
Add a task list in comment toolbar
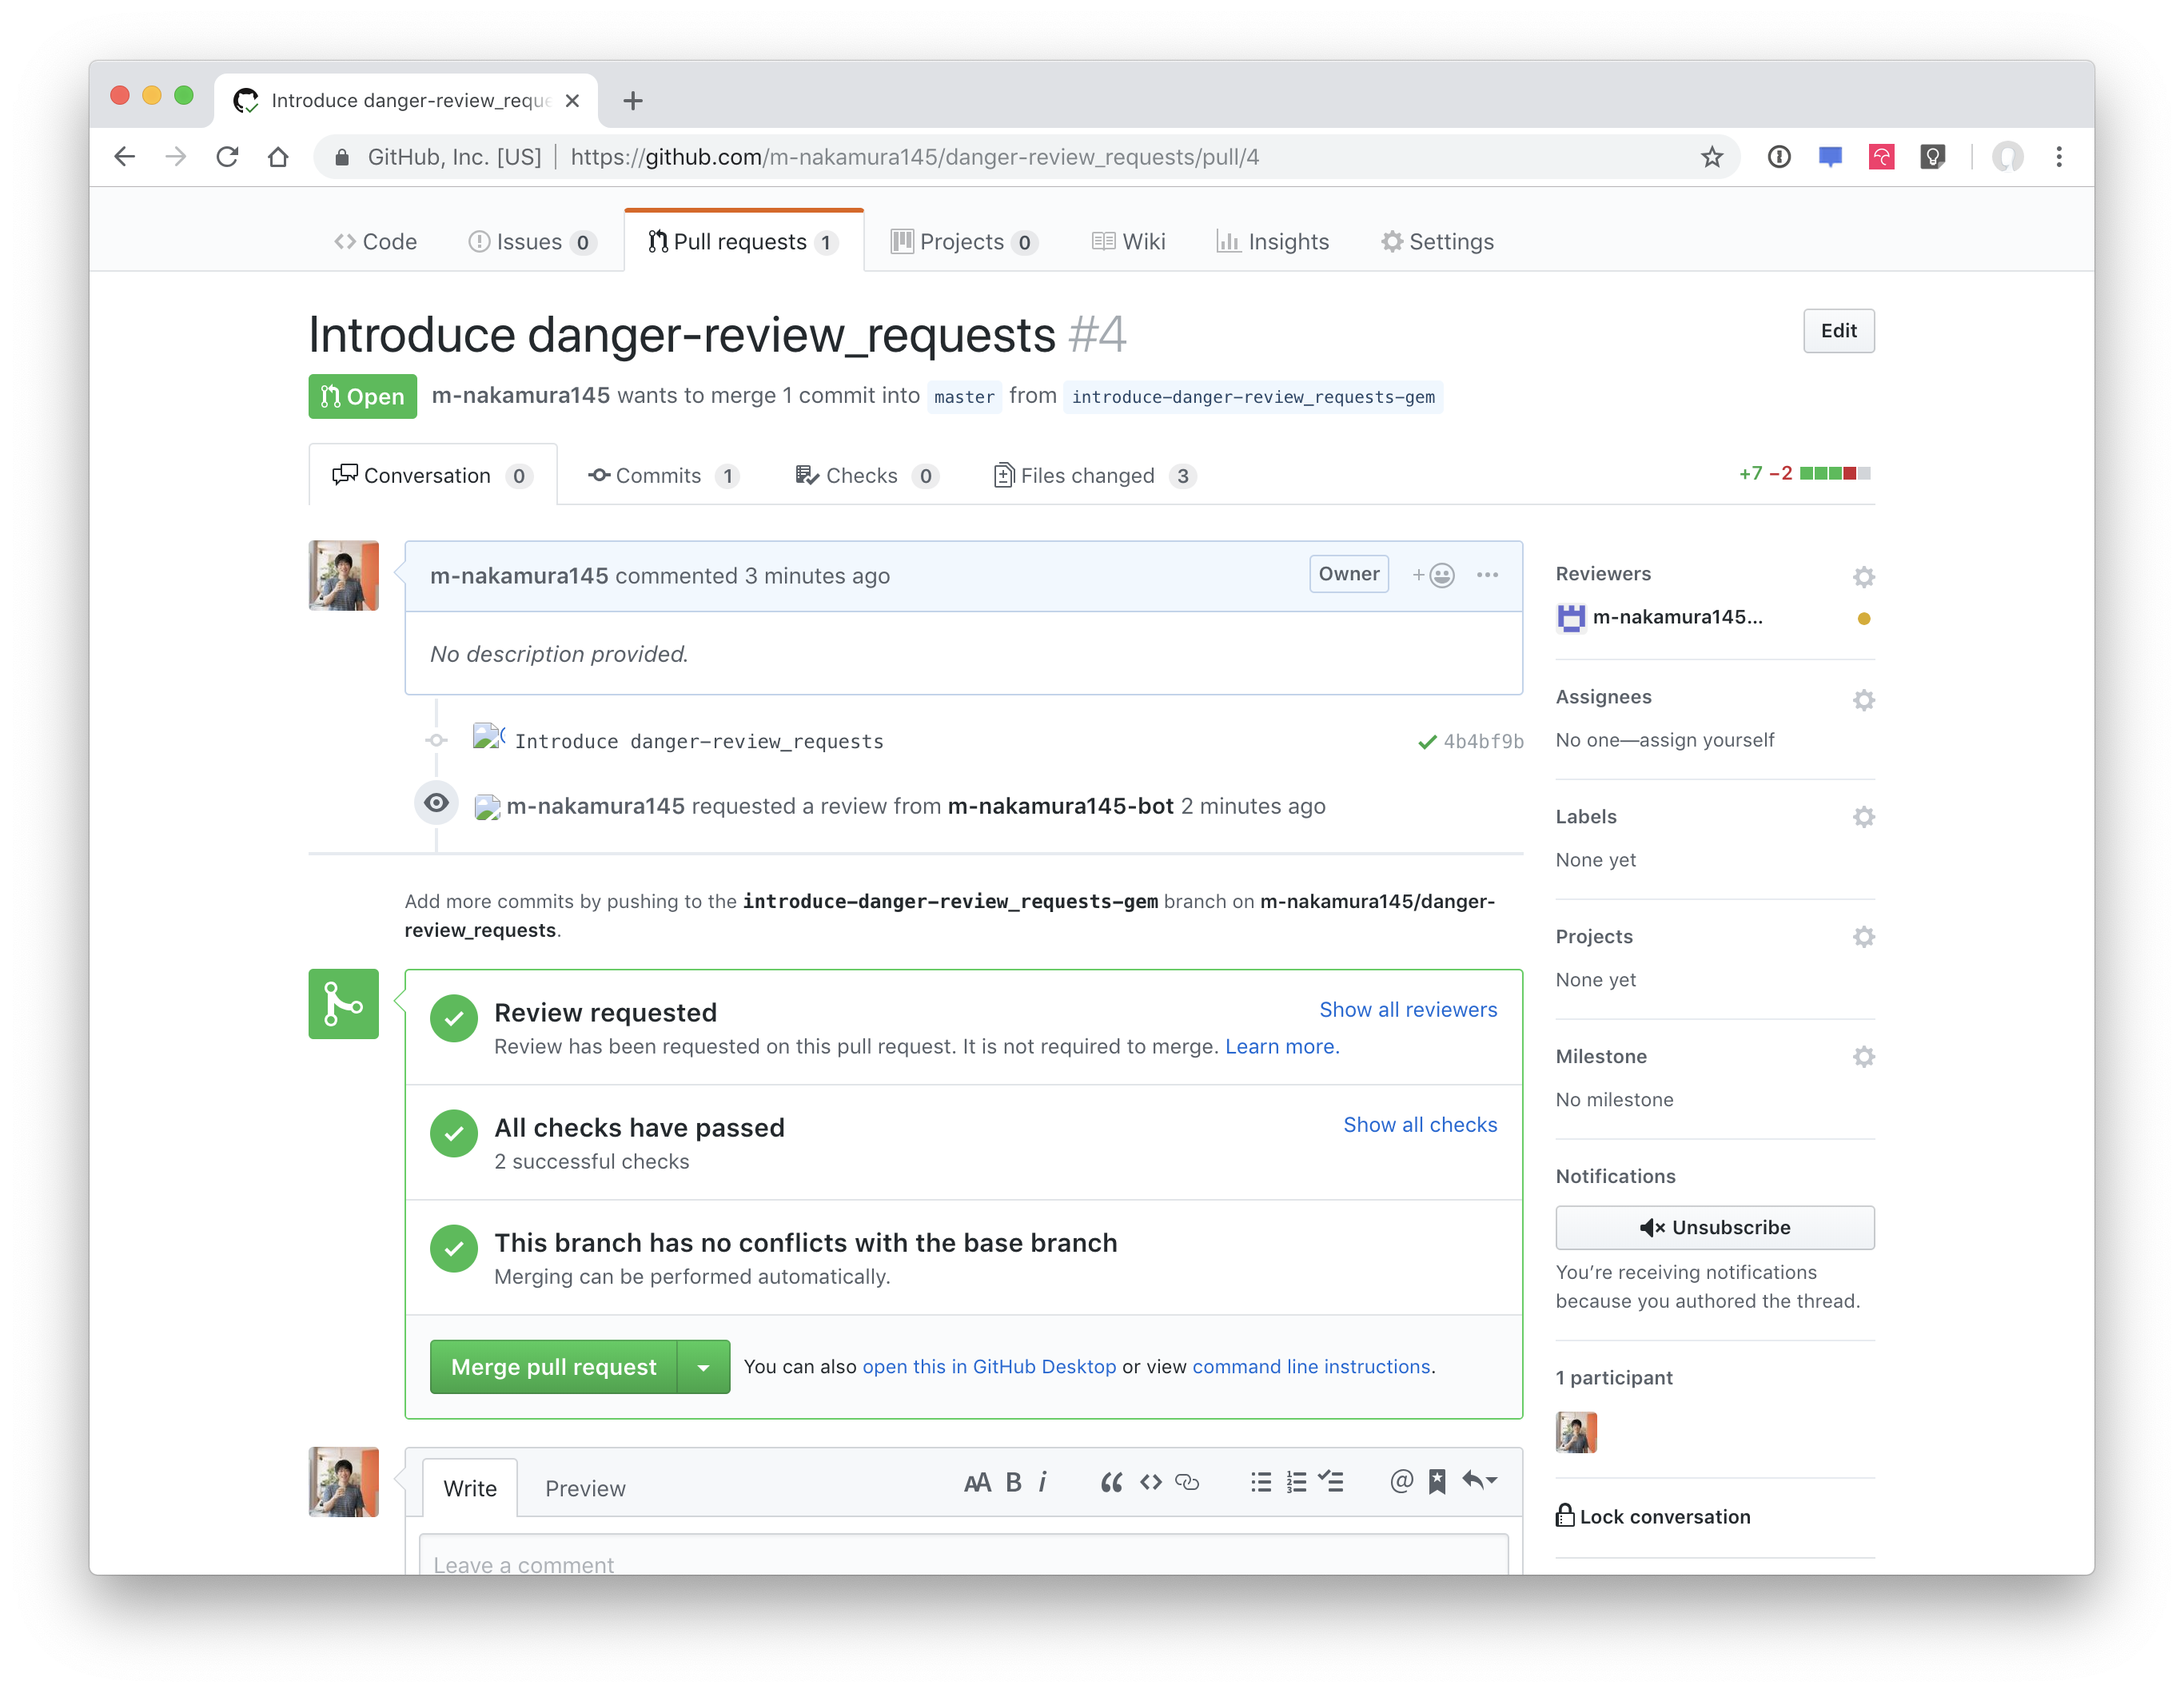(x=1331, y=1481)
